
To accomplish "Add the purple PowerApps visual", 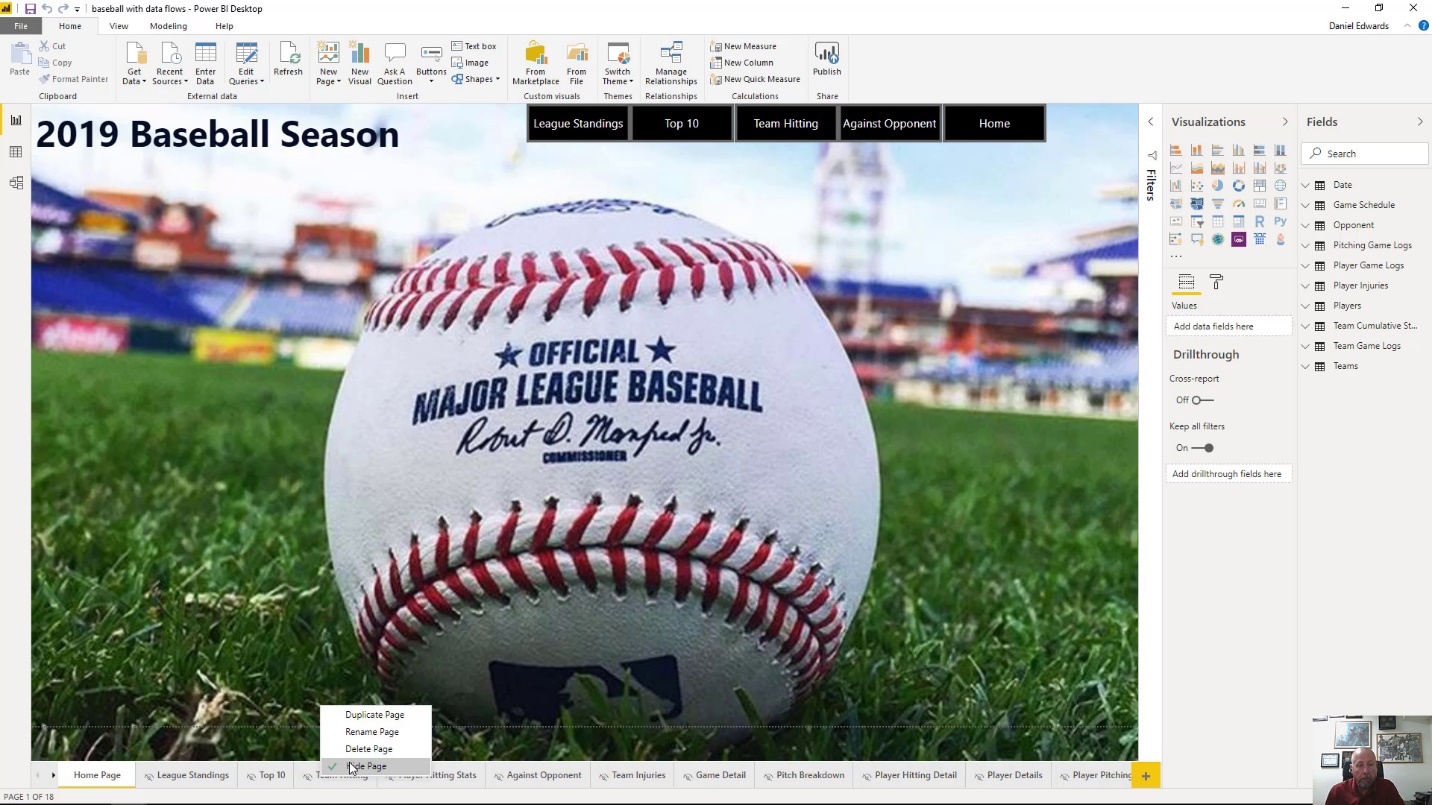I will pos(1238,239).
